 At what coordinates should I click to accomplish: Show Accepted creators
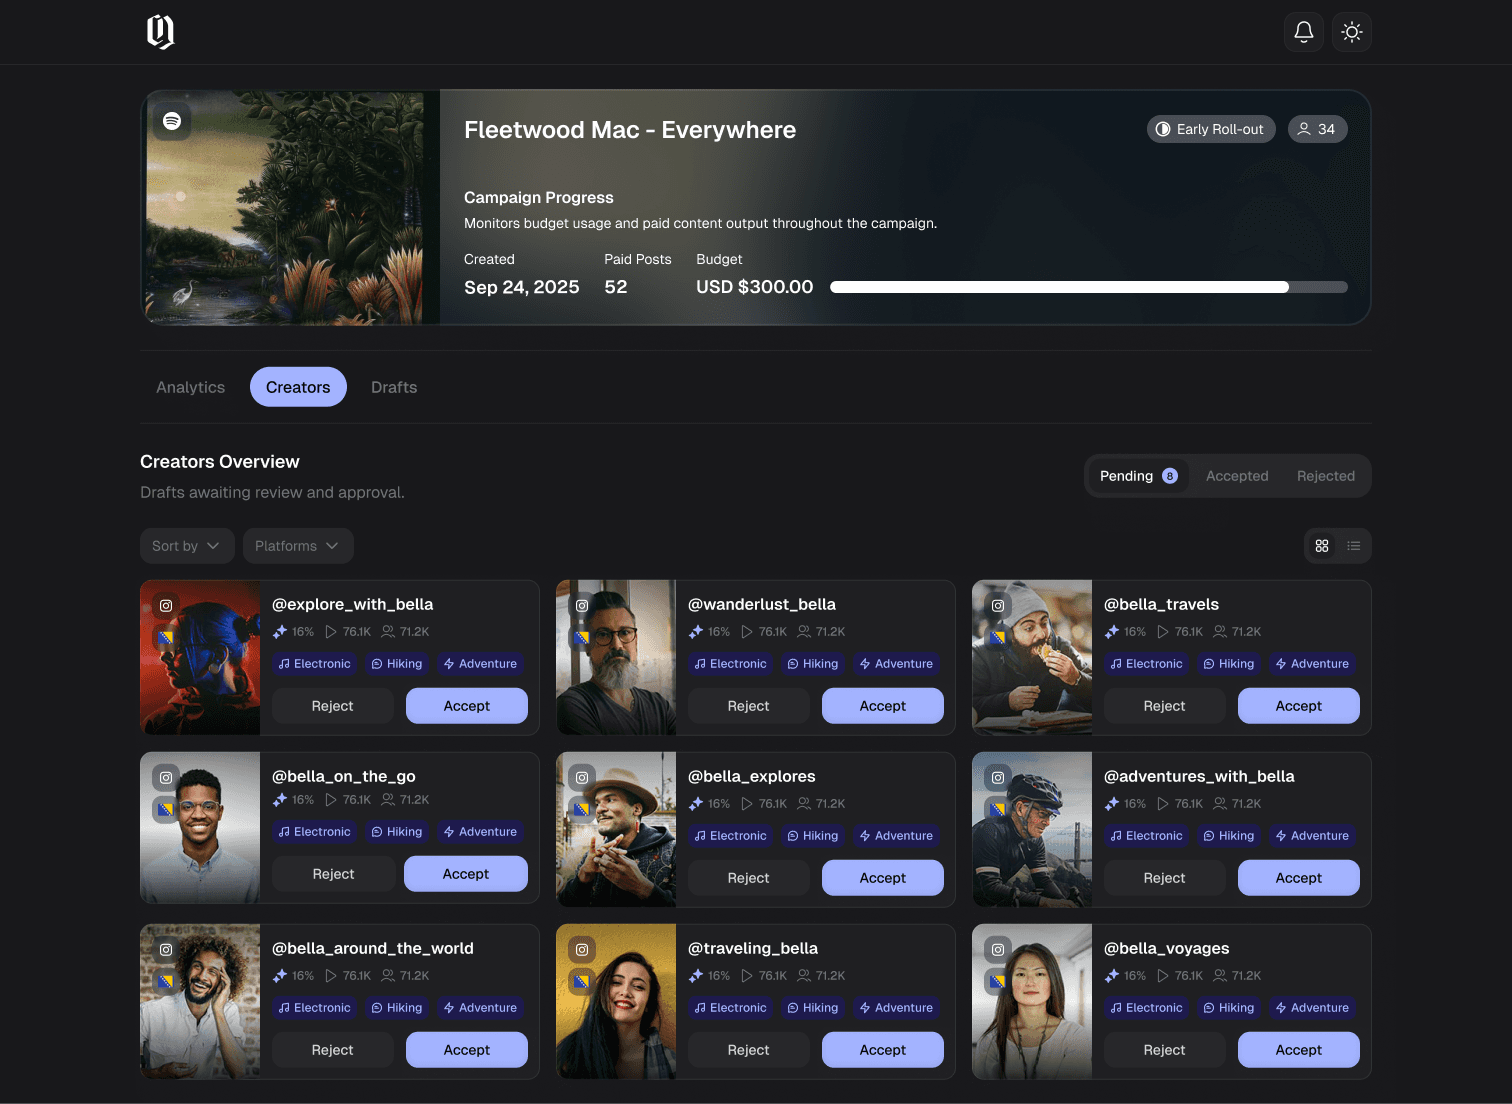[1237, 476]
